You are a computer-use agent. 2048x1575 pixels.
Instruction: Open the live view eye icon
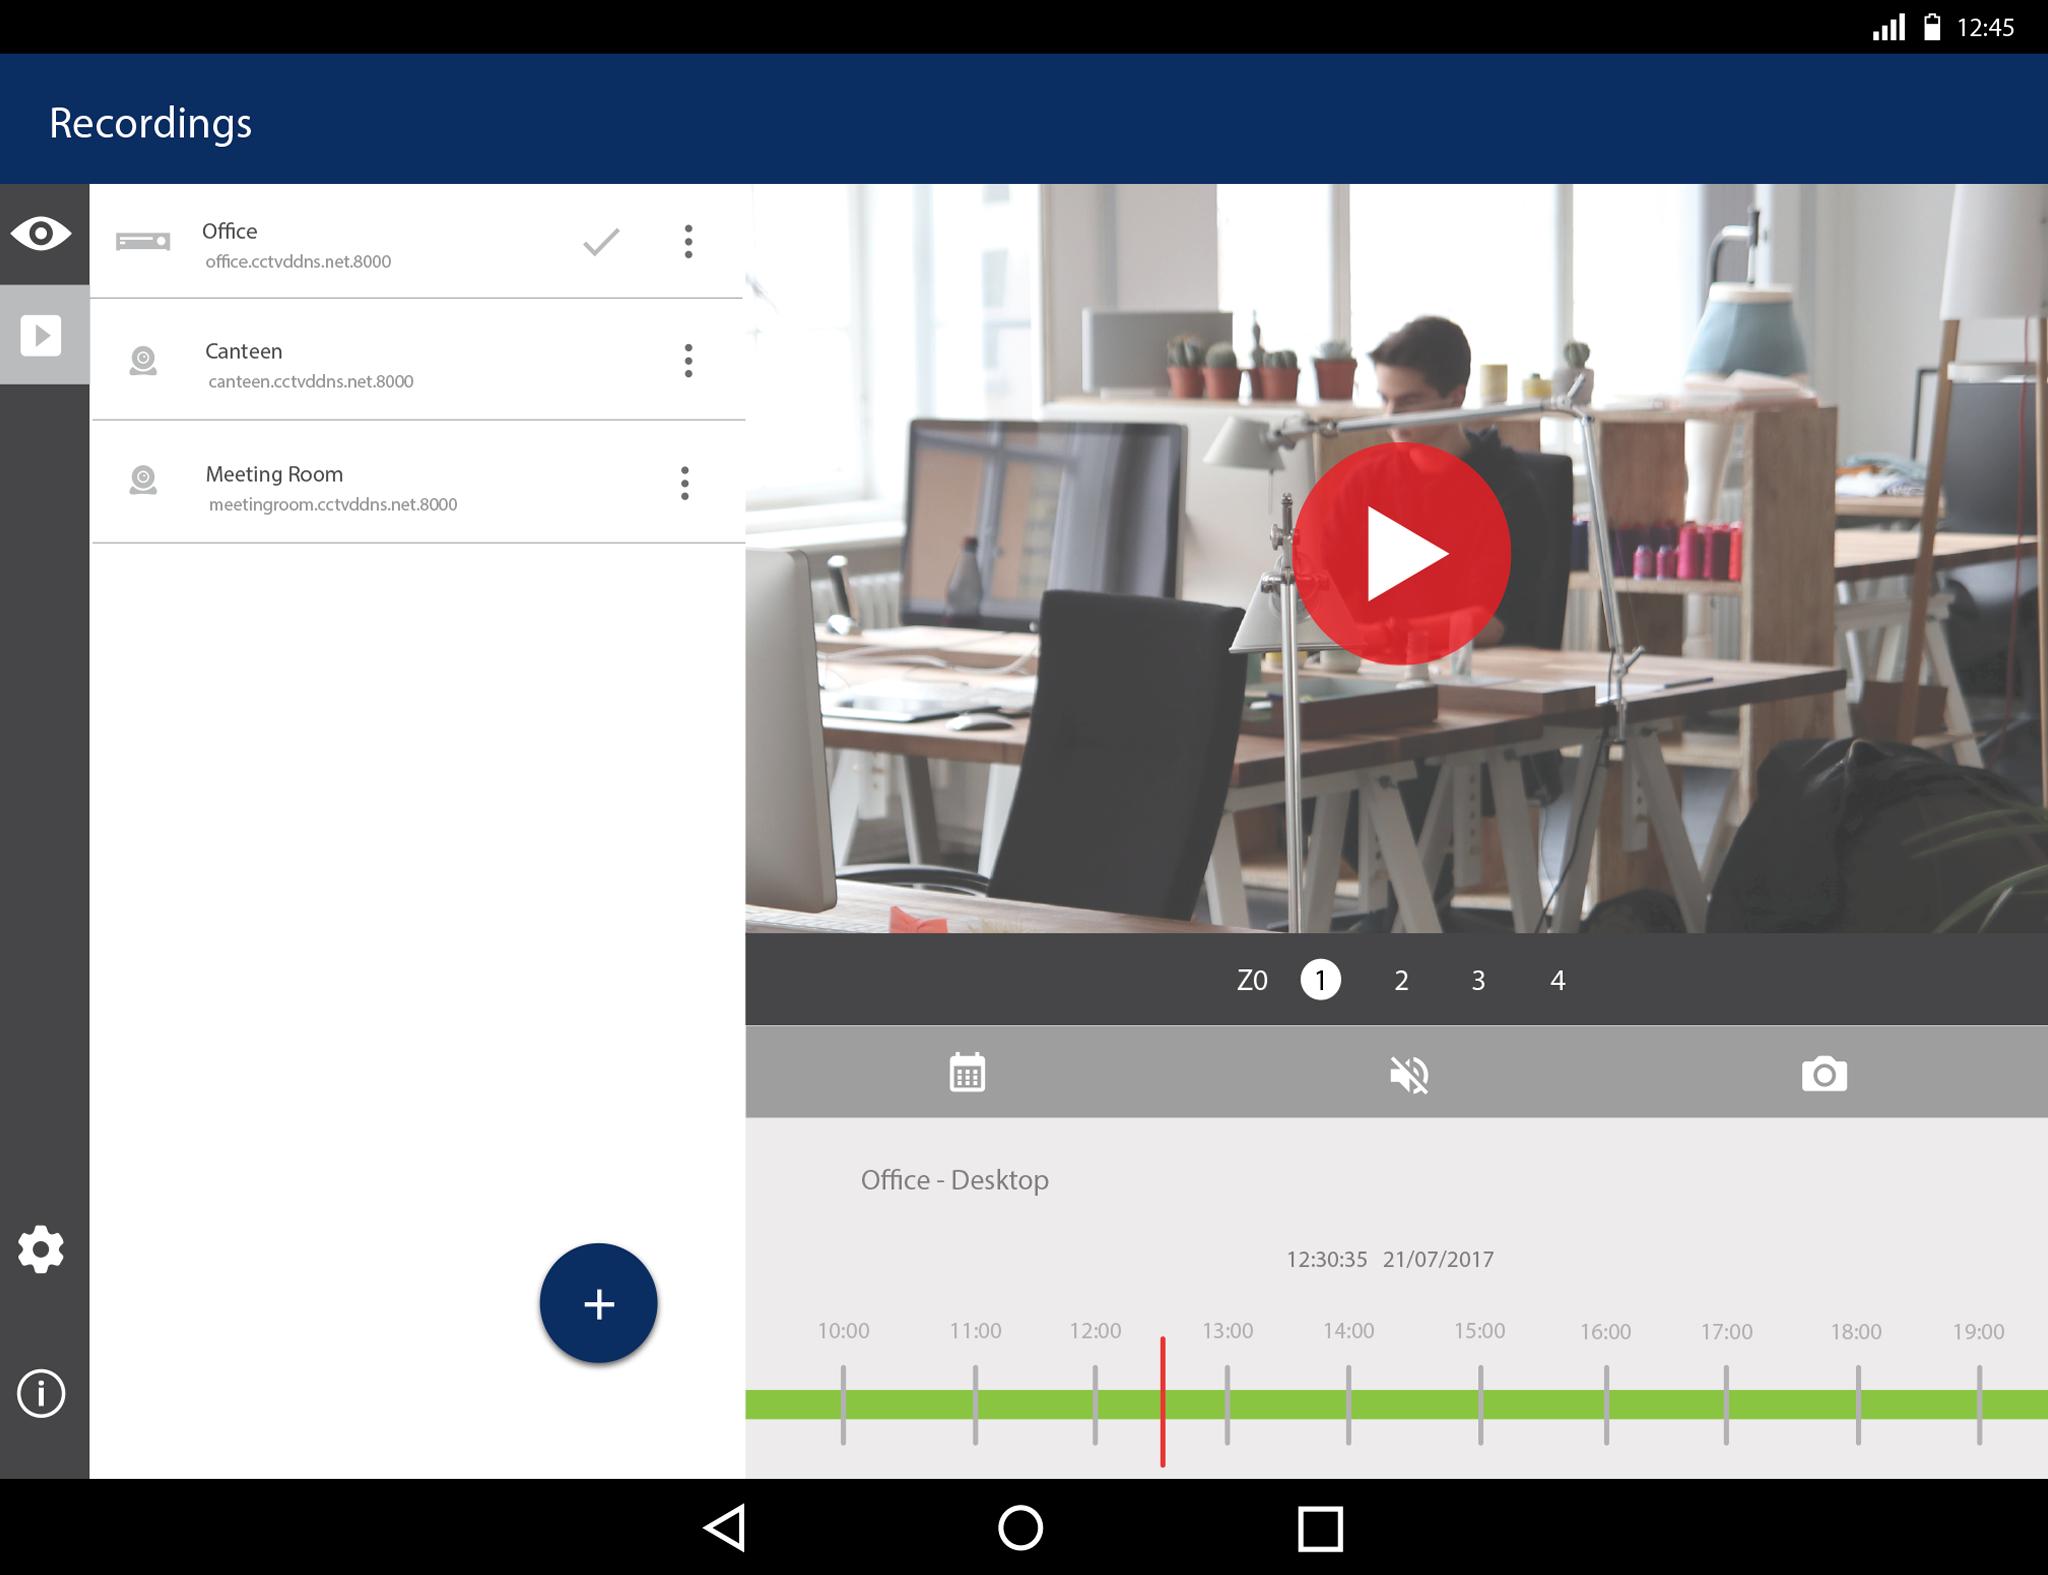click(x=41, y=234)
